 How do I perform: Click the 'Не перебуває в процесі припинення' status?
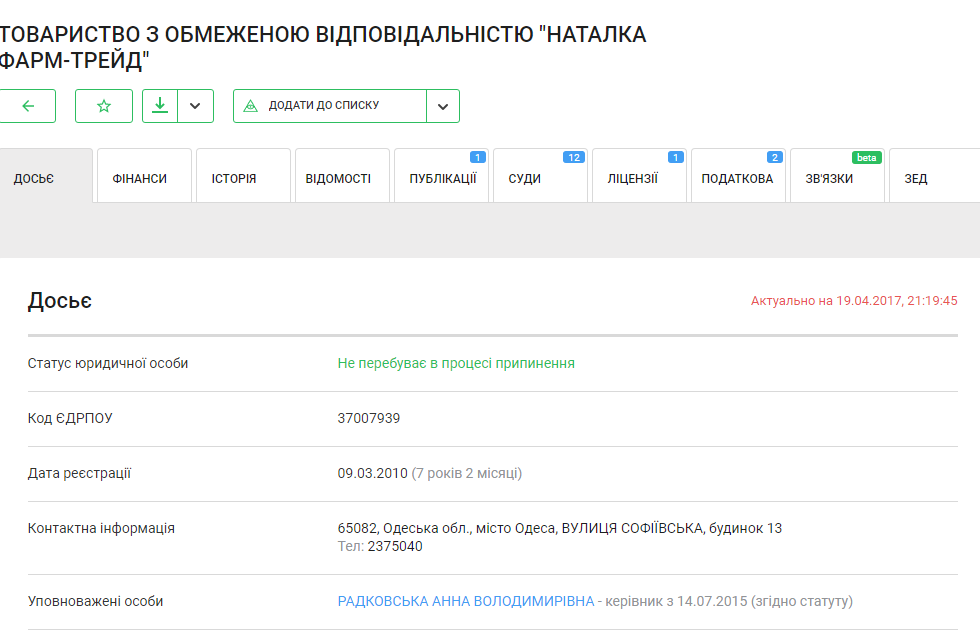(x=456, y=363)
